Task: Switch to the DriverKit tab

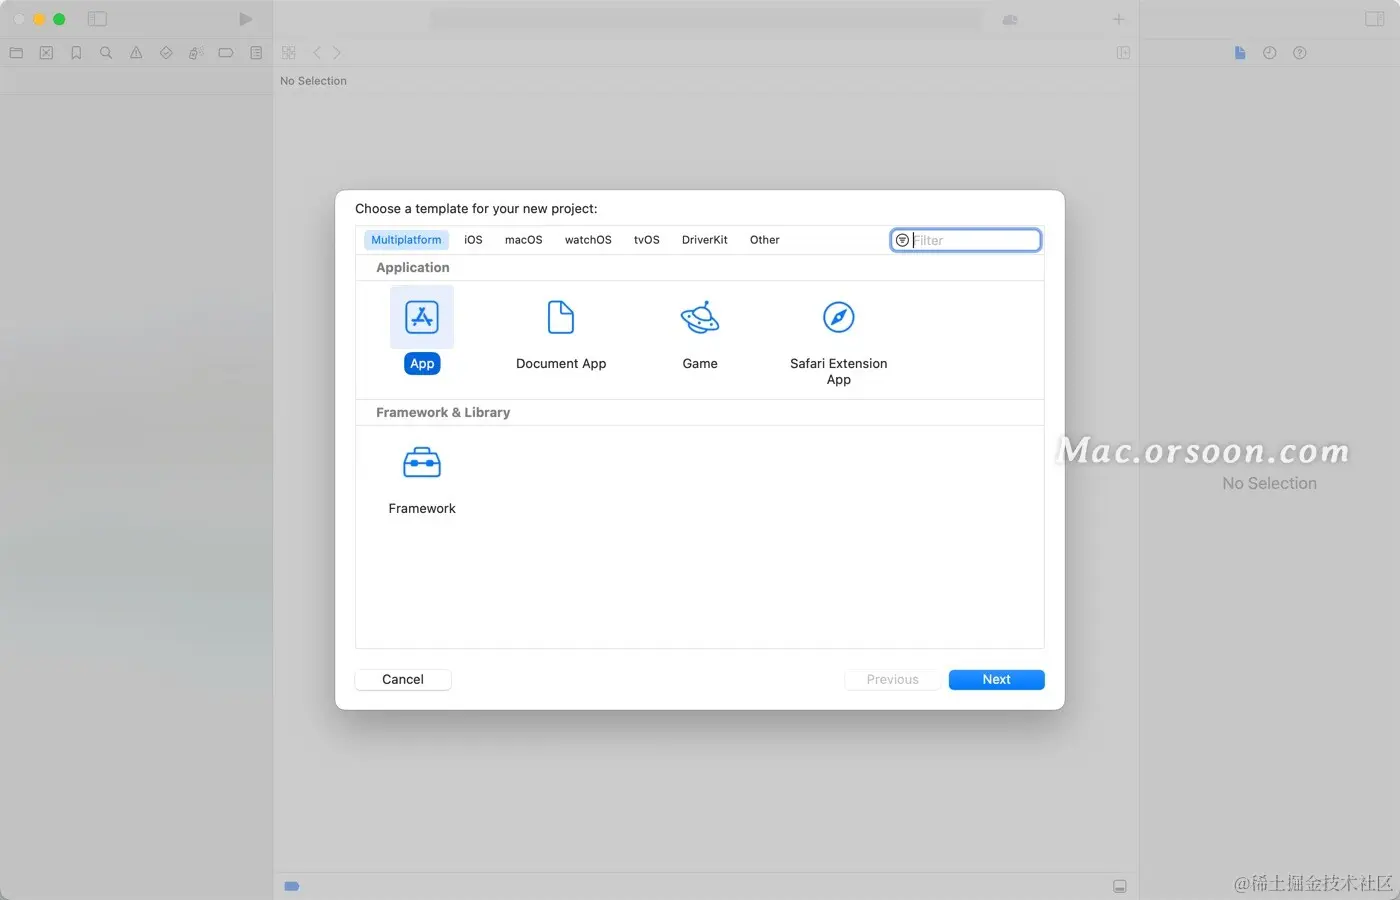Action: coord(705,240)
